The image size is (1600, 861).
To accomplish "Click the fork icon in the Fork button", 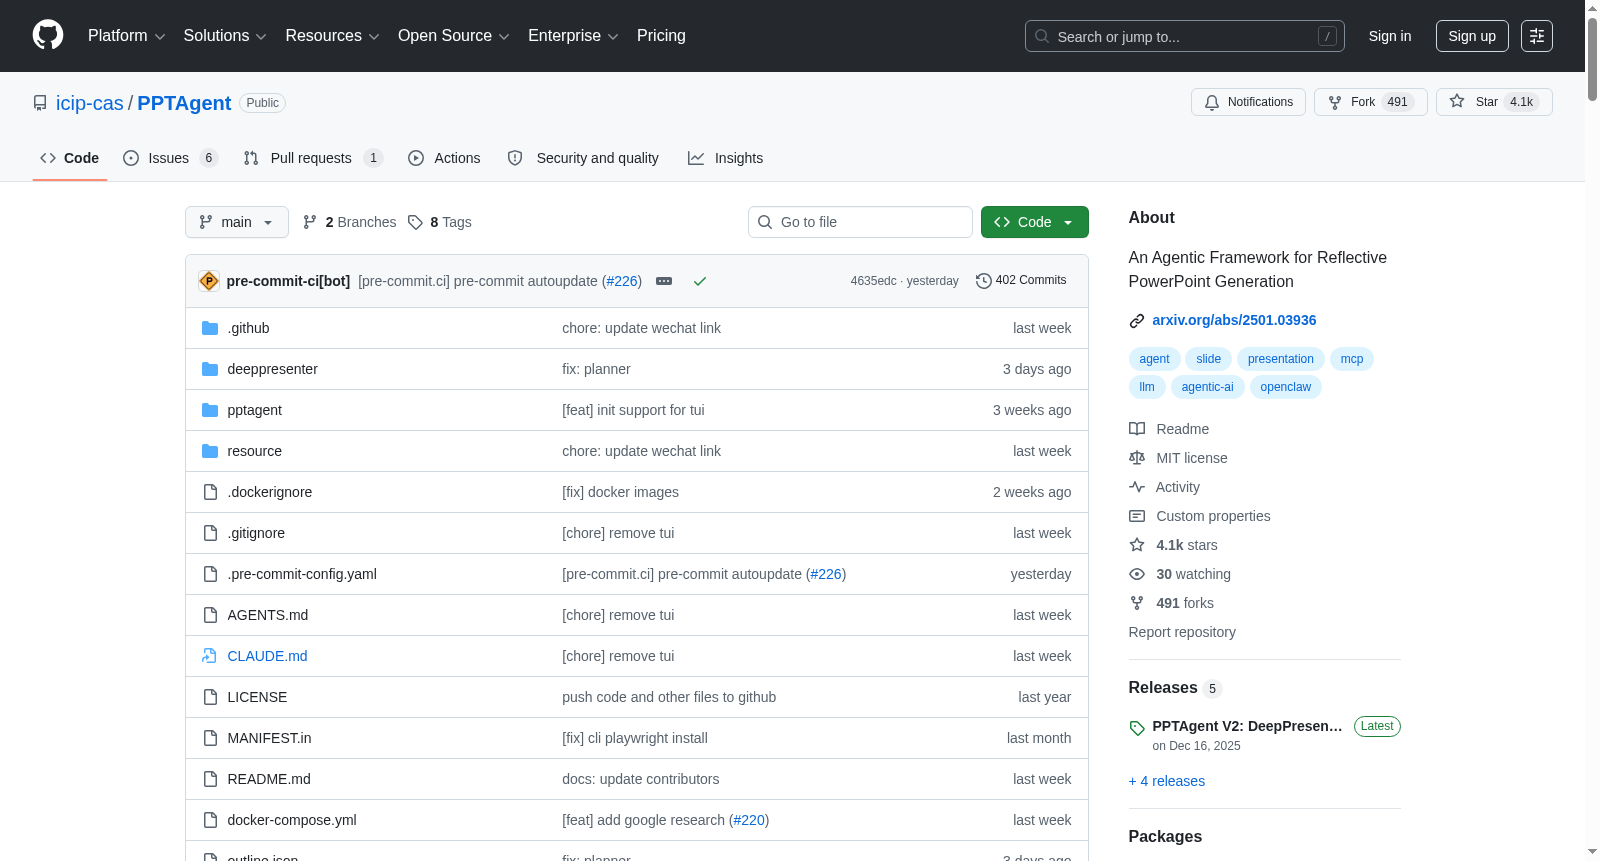I will click(x=1335, y=102).
